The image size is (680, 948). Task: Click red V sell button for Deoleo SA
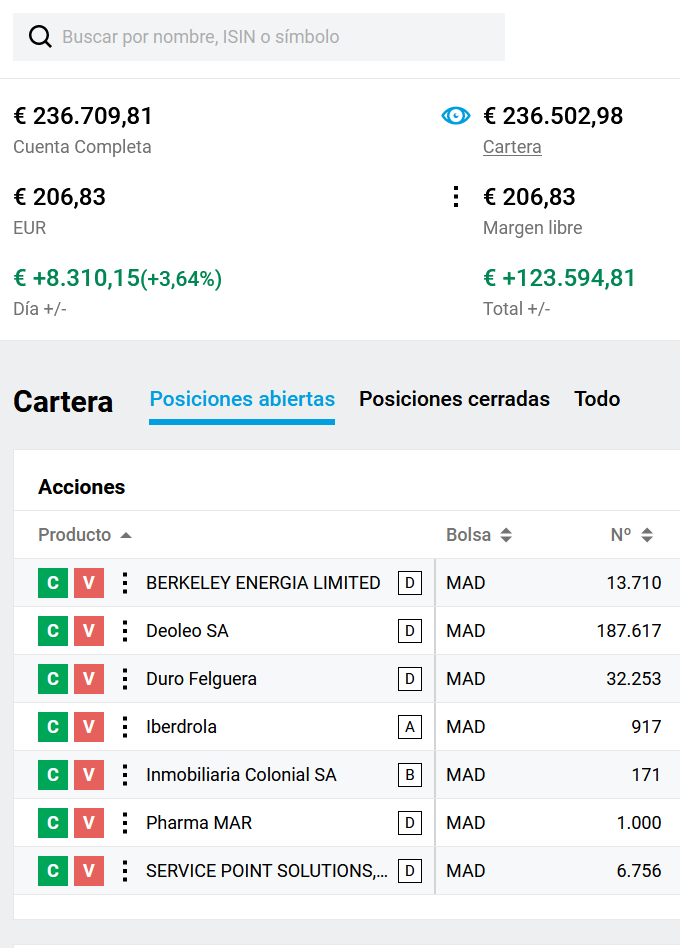pyautogui.click(x=89, y=631)
